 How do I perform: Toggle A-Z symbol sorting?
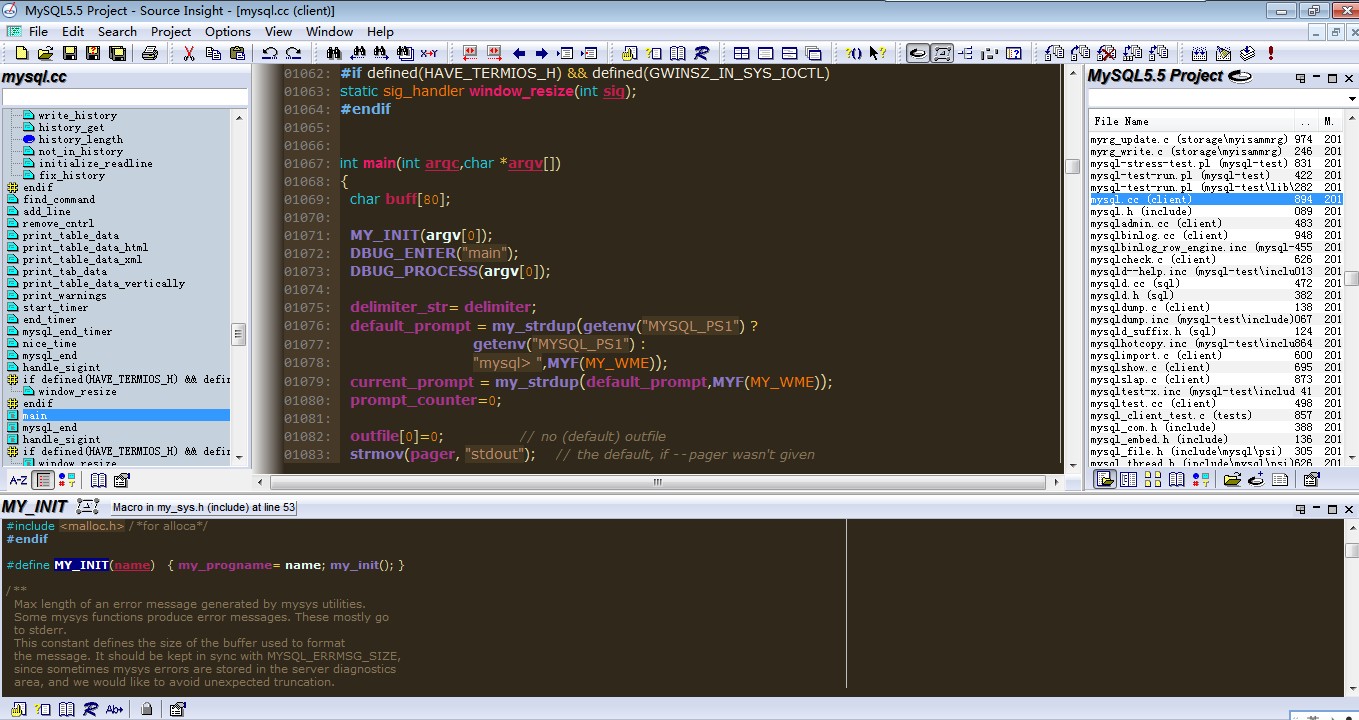click(x=18, y=480)
